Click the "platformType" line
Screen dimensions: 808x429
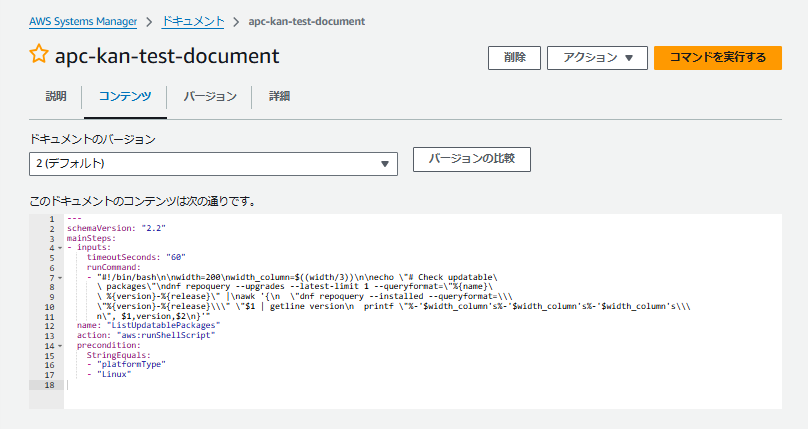tap(126, 365)
